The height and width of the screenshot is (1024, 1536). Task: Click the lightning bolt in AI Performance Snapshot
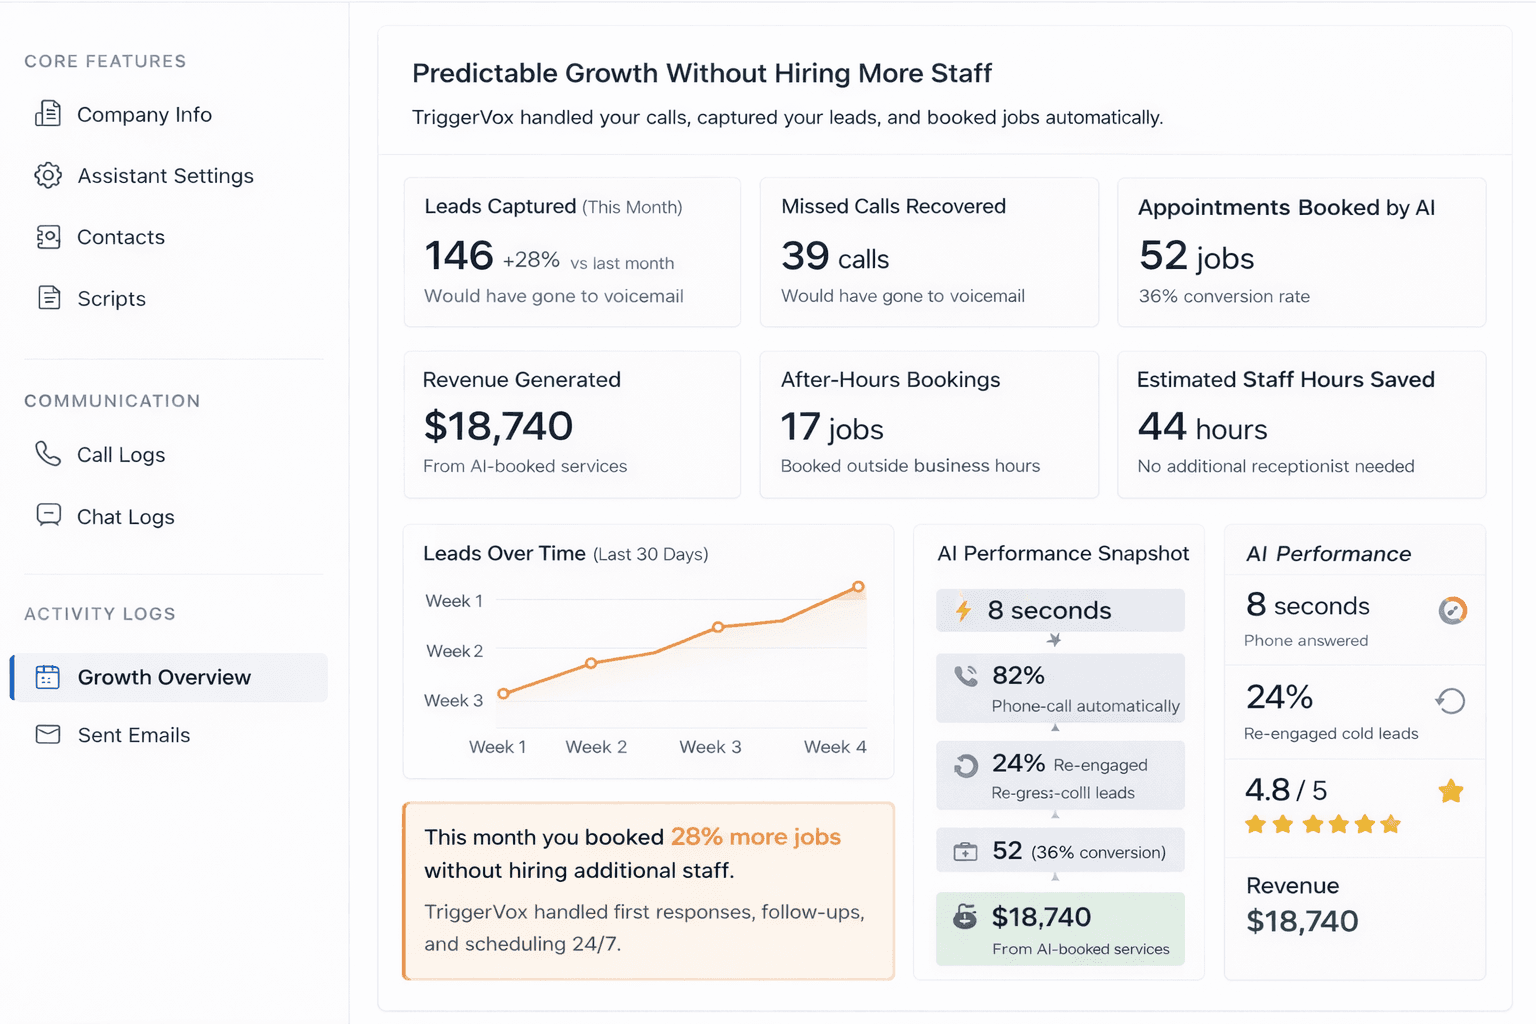[961, 610]
